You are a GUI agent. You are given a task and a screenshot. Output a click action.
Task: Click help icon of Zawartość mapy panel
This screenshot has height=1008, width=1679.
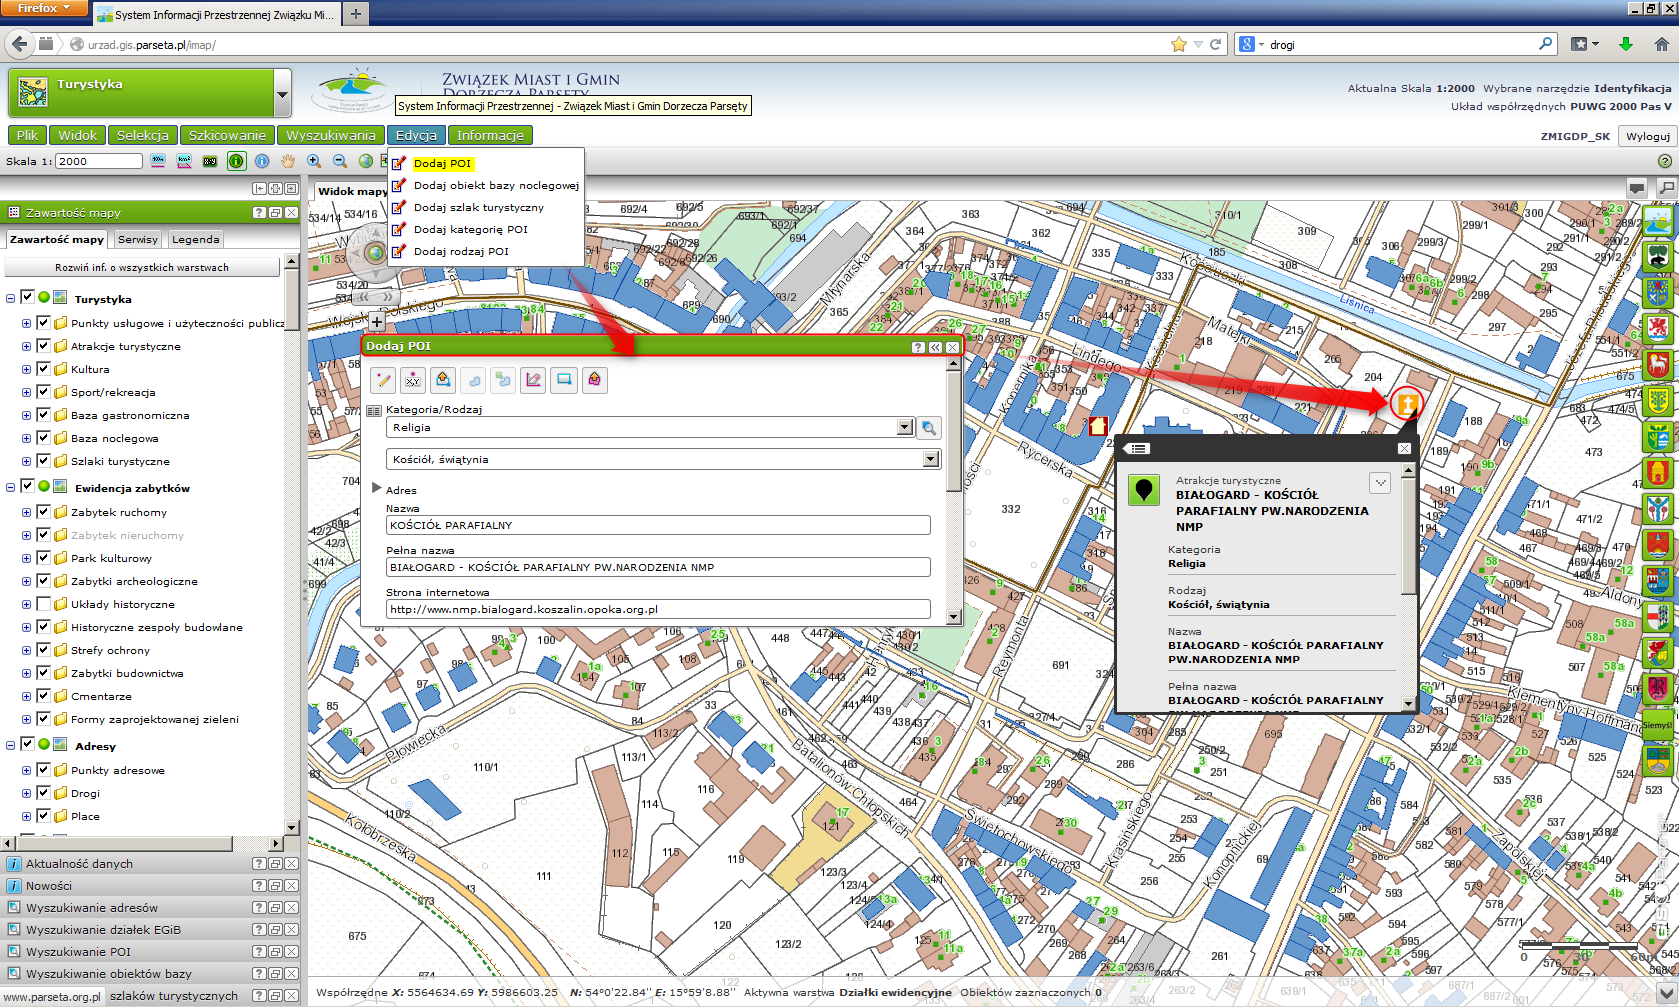[259, 213]
